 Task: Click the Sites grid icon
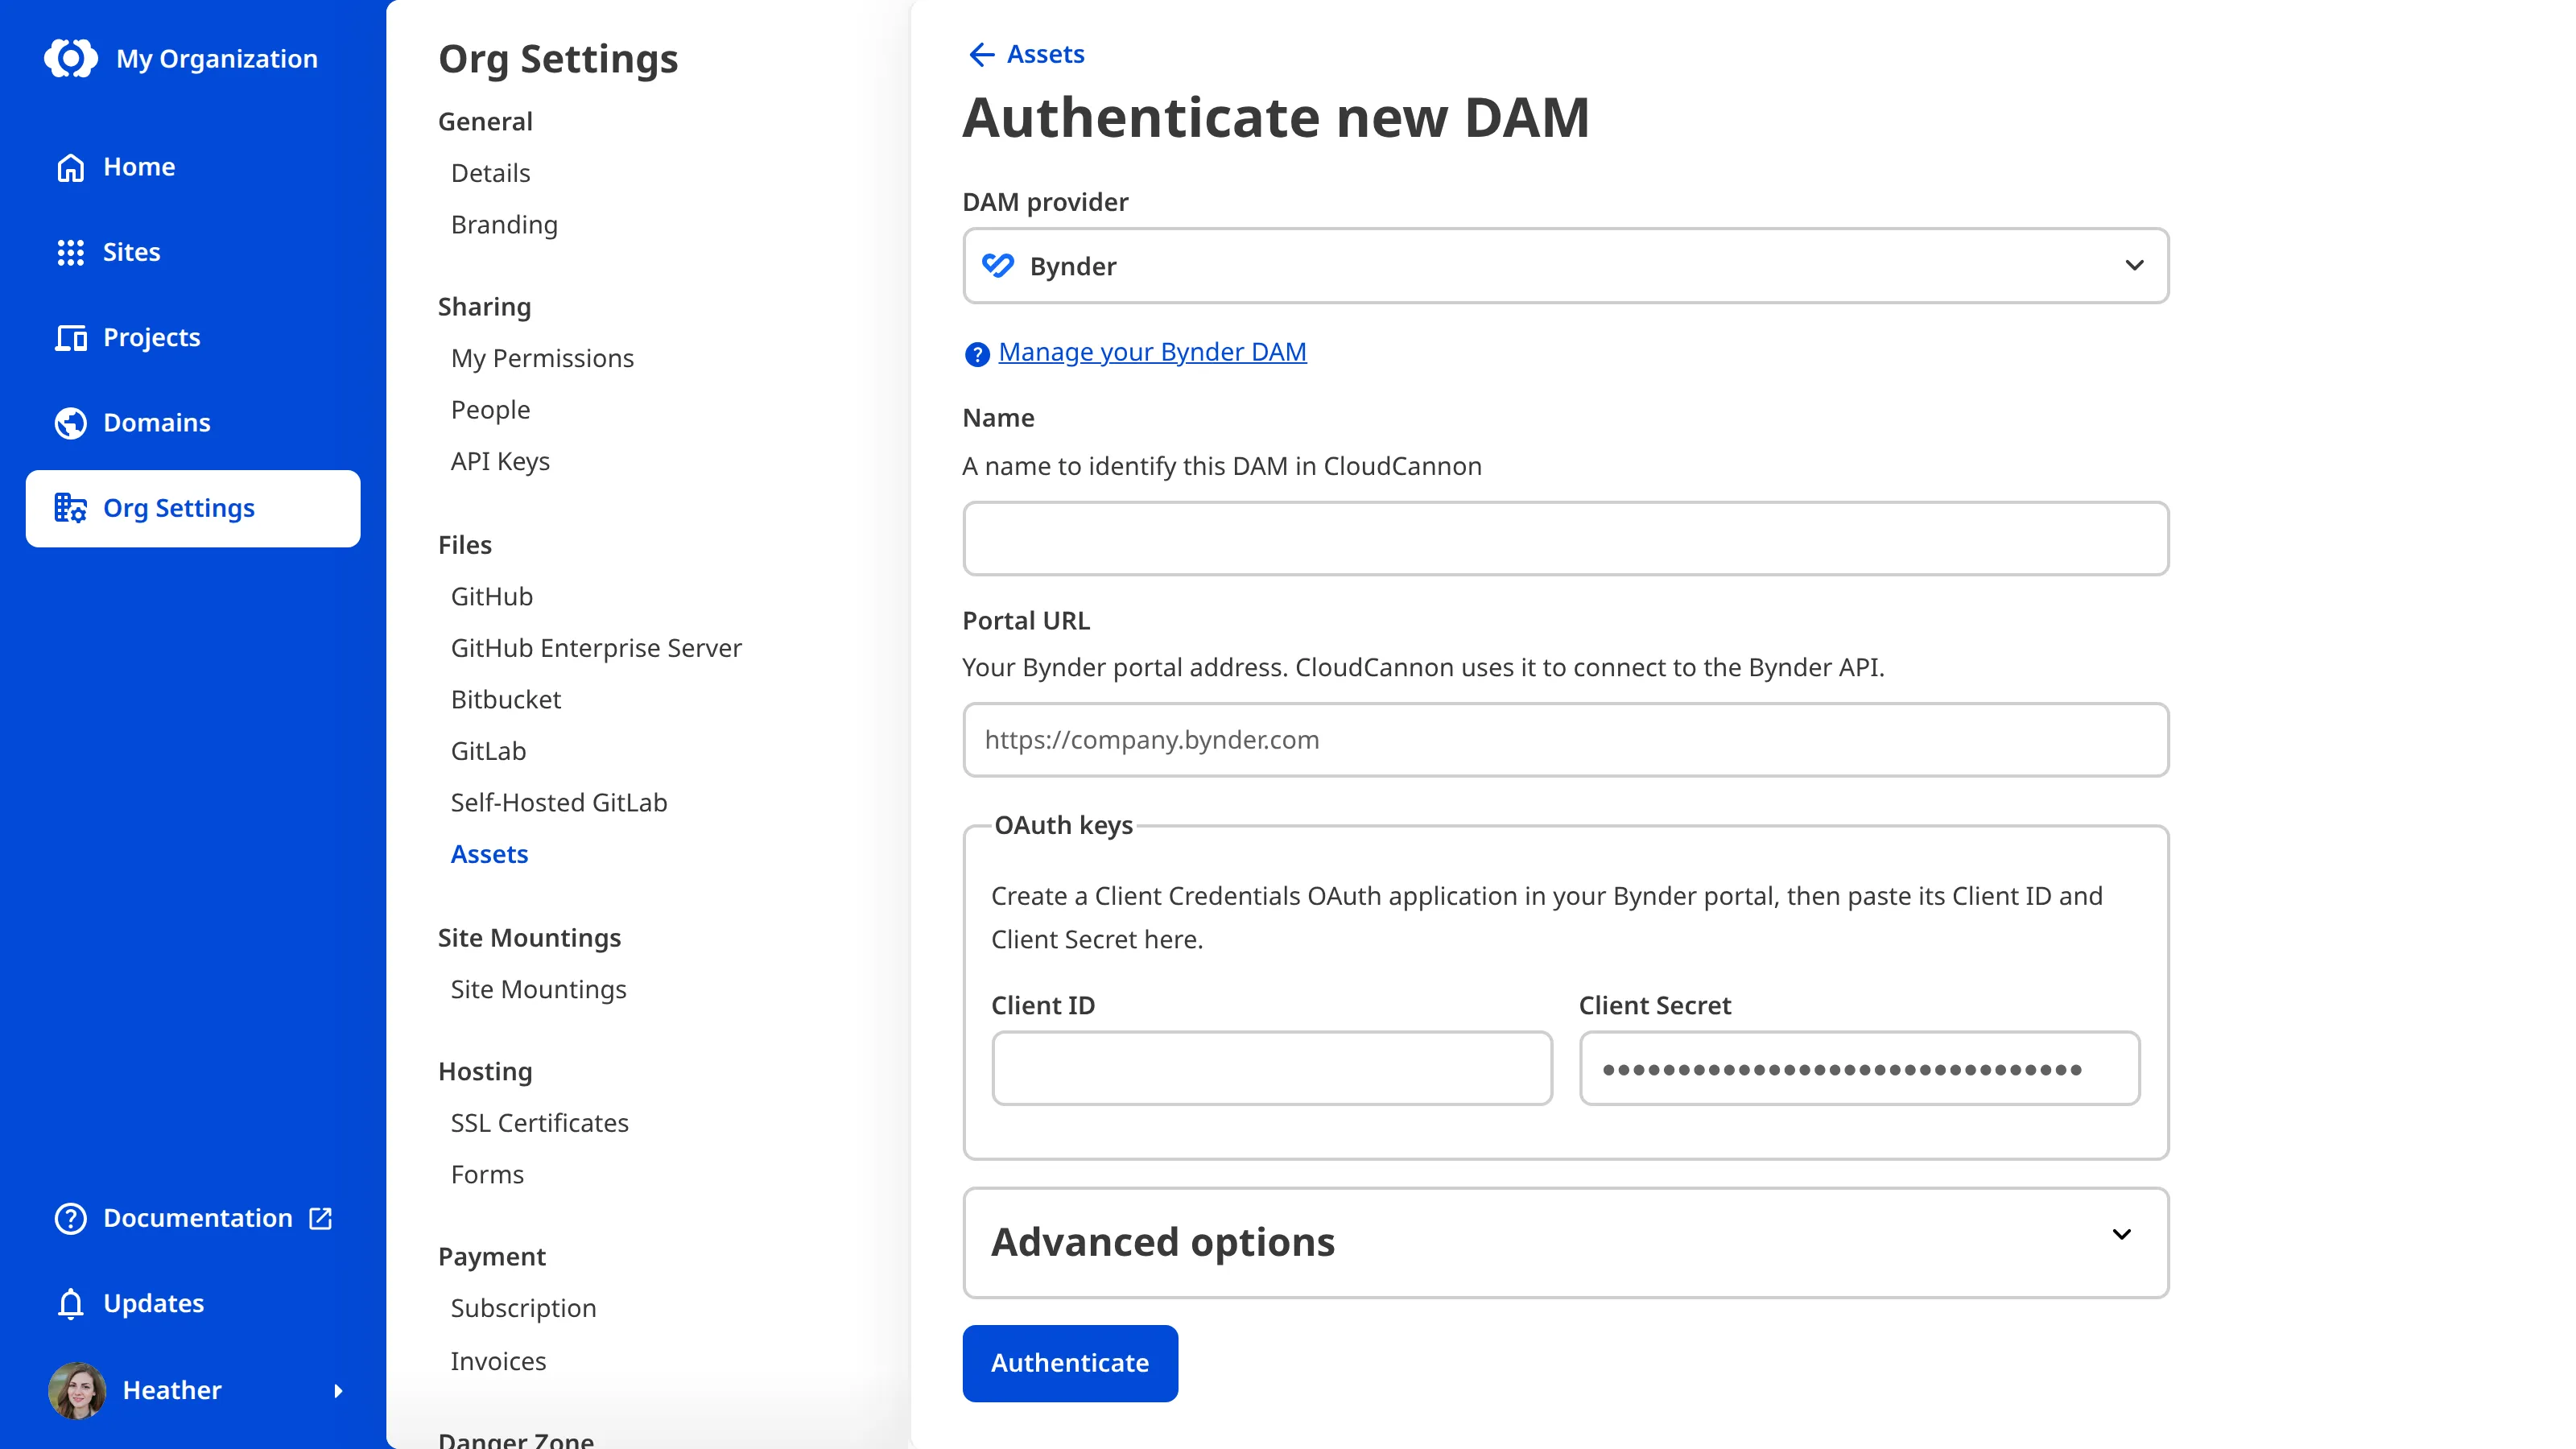click(x=70, y=252)
